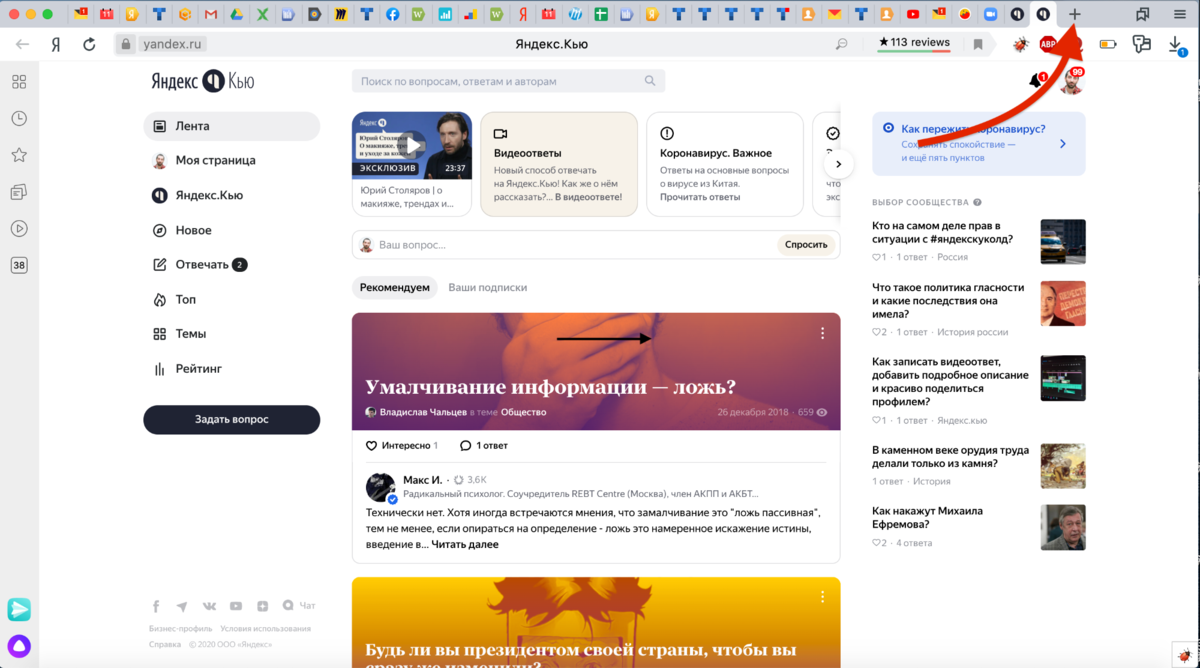Open three-dot menu on 'Умалчивание информации' card
1200x668 pixels.
[x=822, y=333]
